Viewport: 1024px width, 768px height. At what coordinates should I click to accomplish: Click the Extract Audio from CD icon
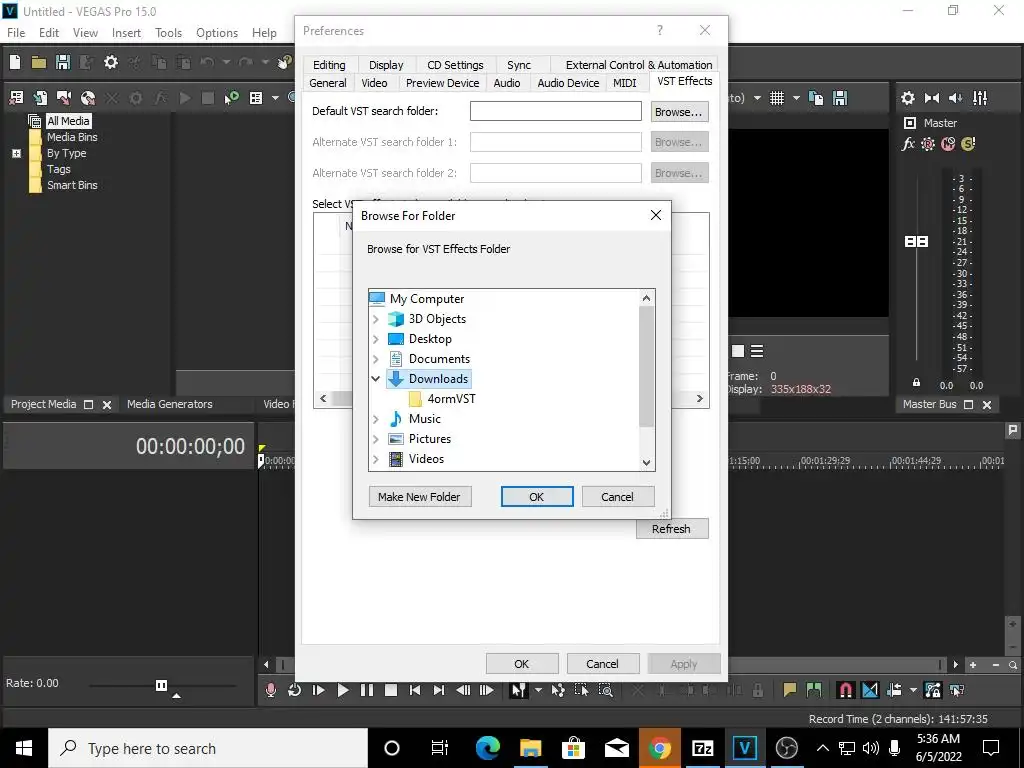[x=88, y=98]
